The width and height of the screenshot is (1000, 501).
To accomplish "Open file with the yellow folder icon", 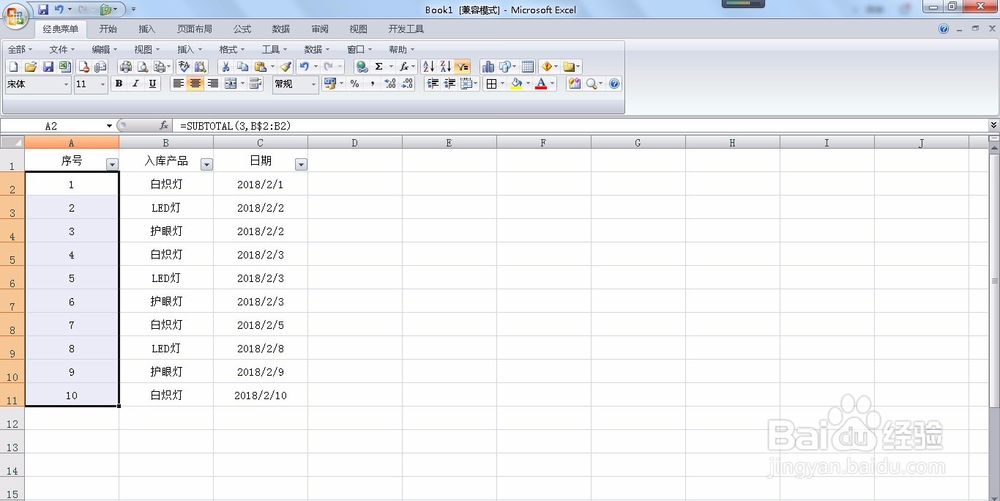I will point(31,66).
